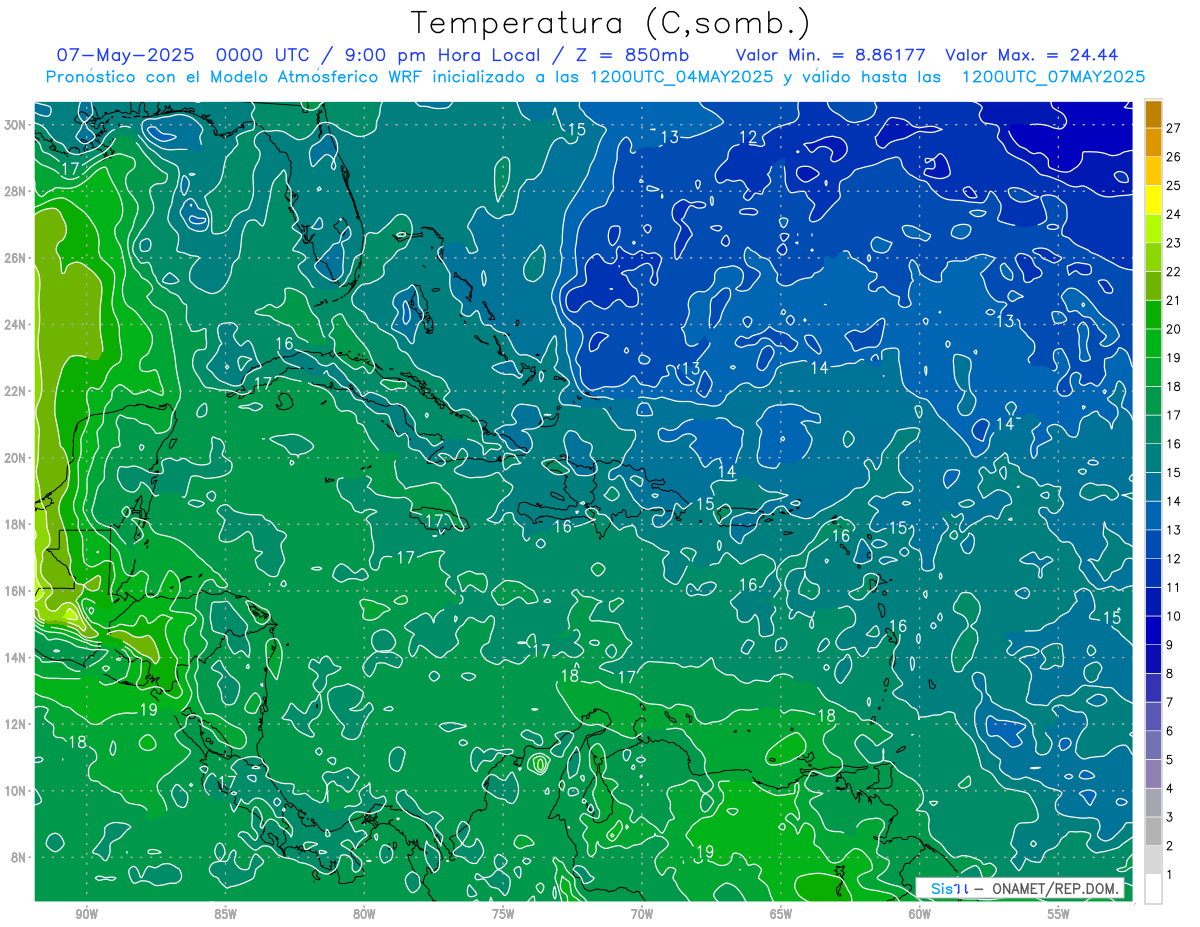Click the color scale value 2

tap(1170, 846)
